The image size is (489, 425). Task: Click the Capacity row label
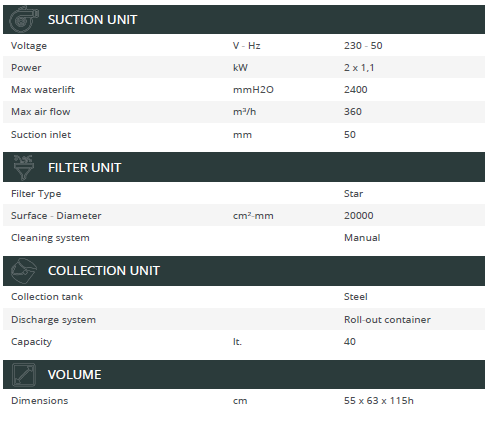point(32,342)
